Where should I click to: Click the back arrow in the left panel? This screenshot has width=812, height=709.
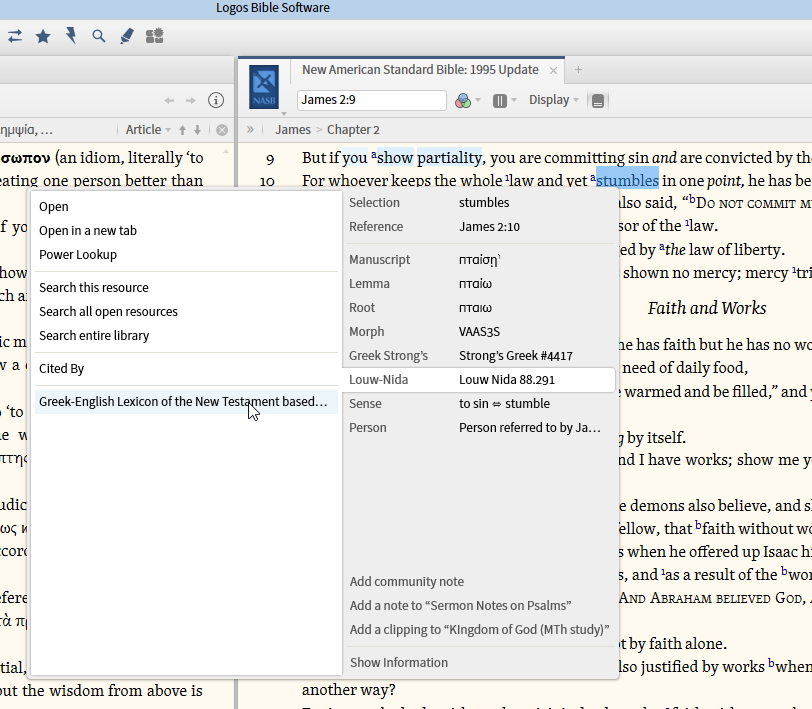169,100
